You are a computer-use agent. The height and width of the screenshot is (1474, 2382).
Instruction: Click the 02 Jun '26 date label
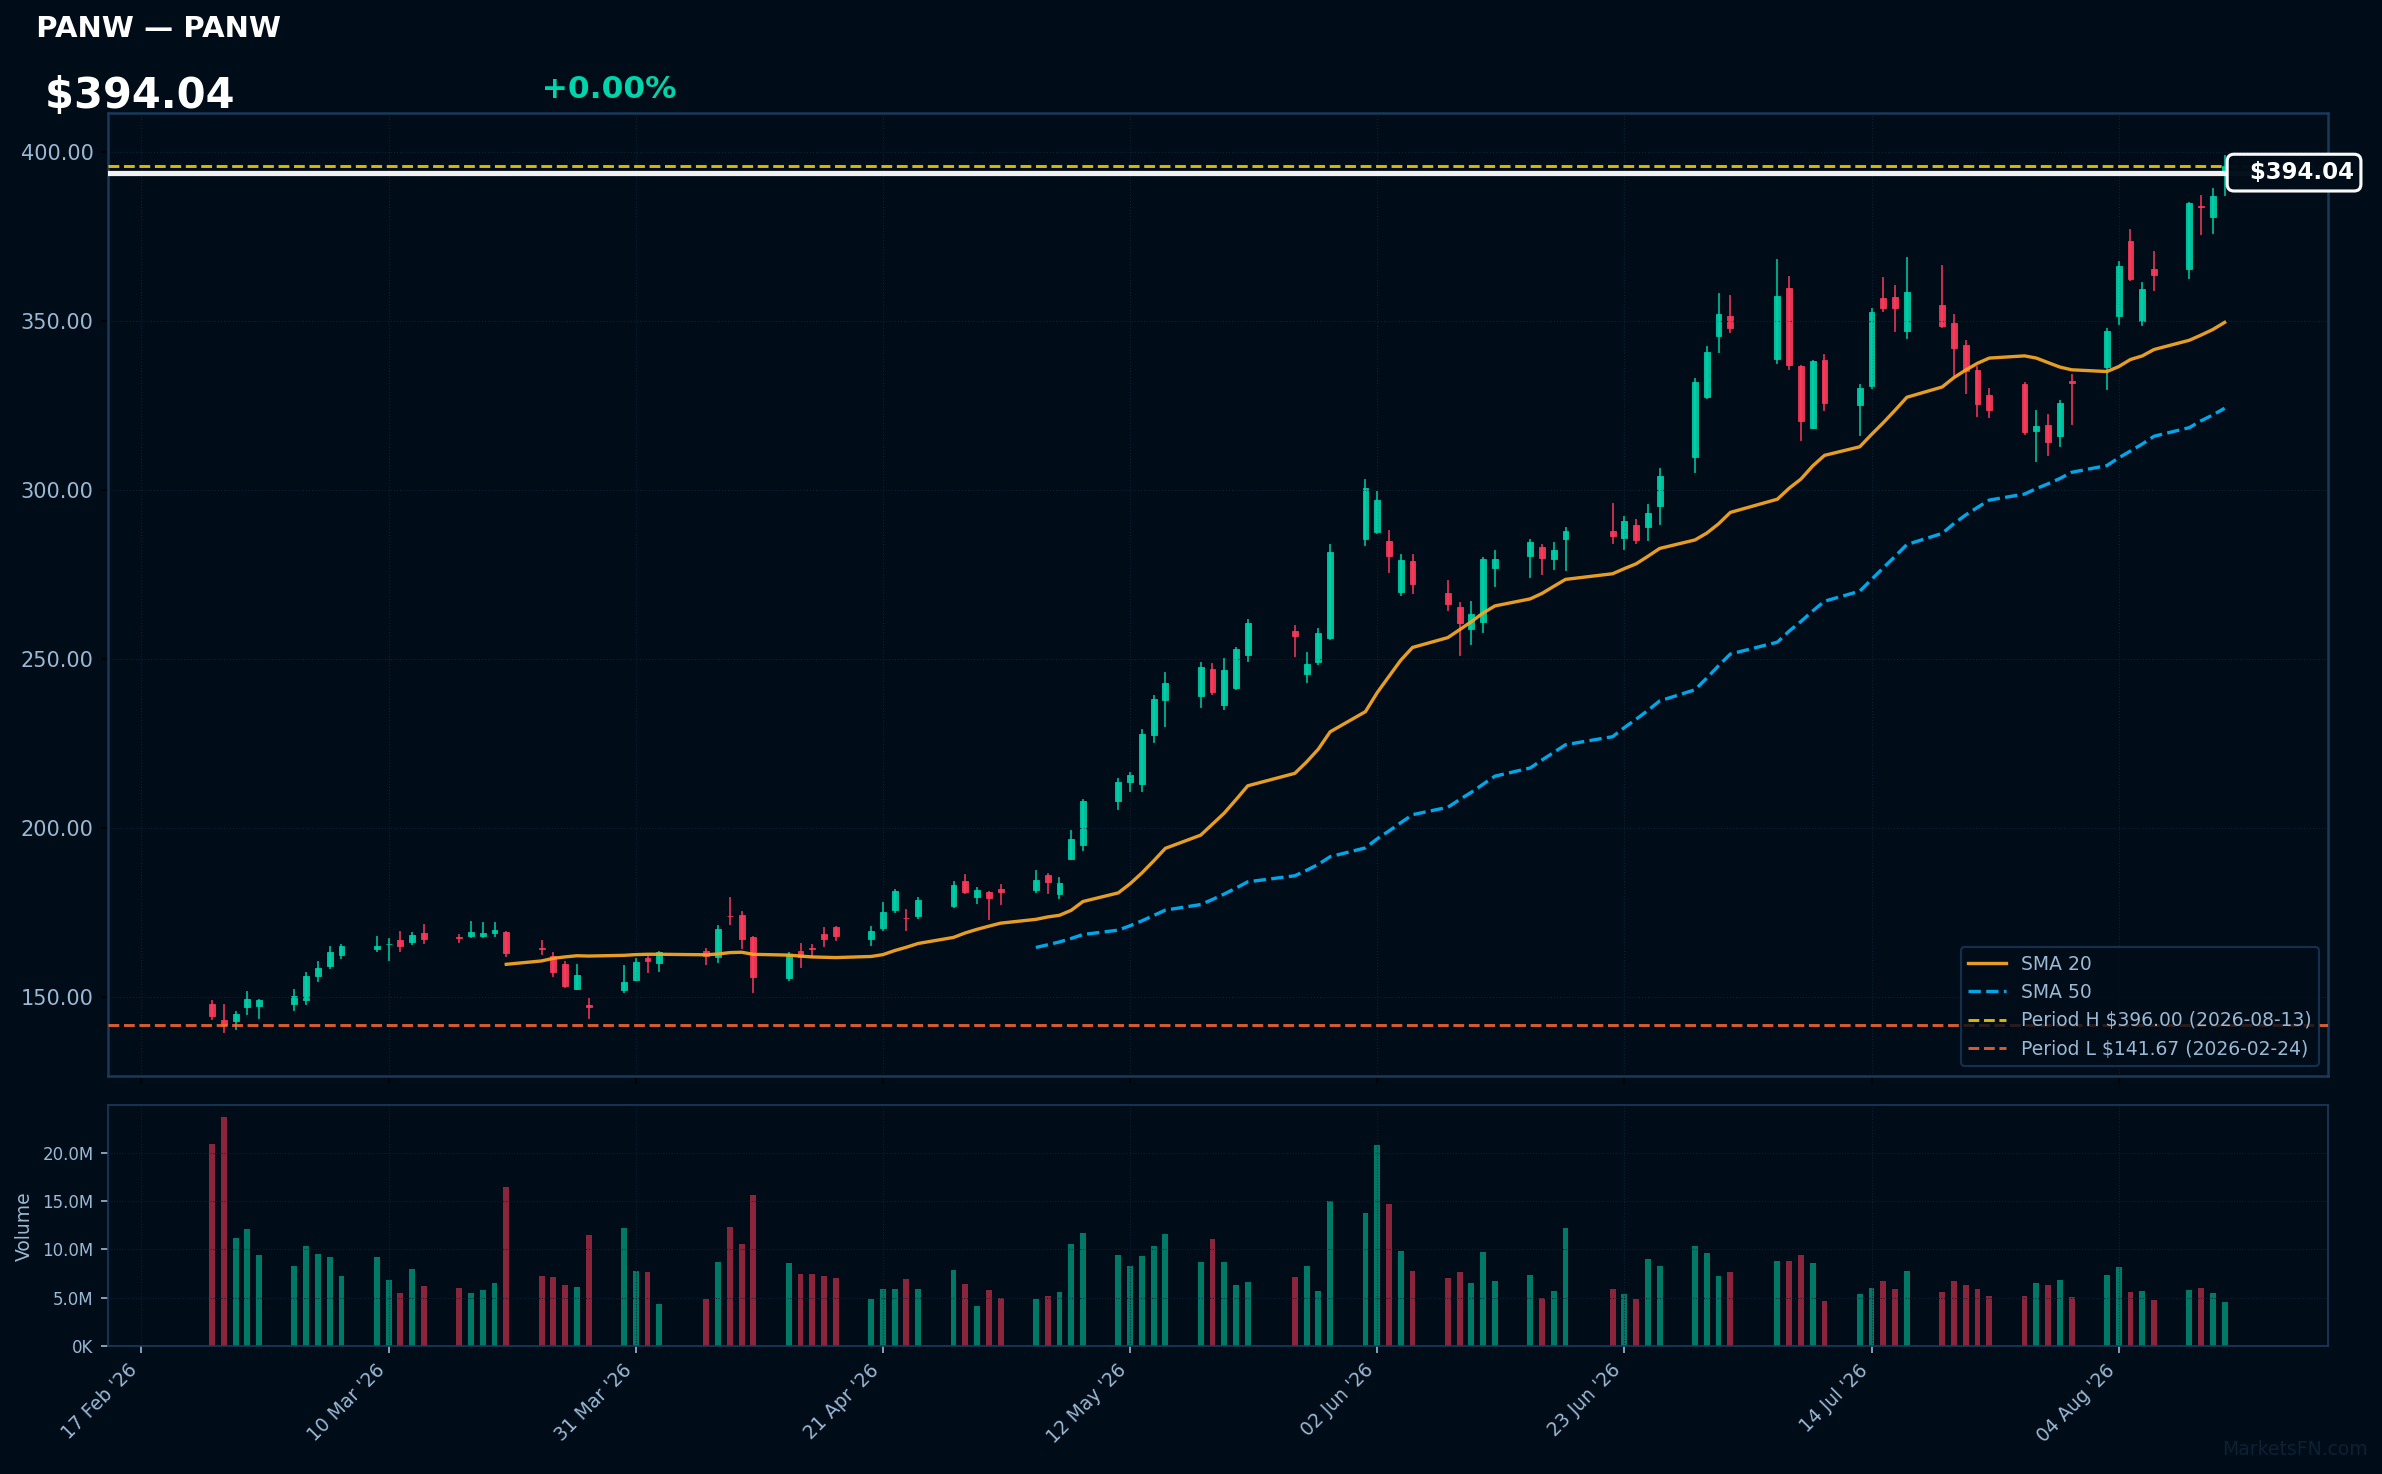pyautogui.click(x=1335, y=1400)
